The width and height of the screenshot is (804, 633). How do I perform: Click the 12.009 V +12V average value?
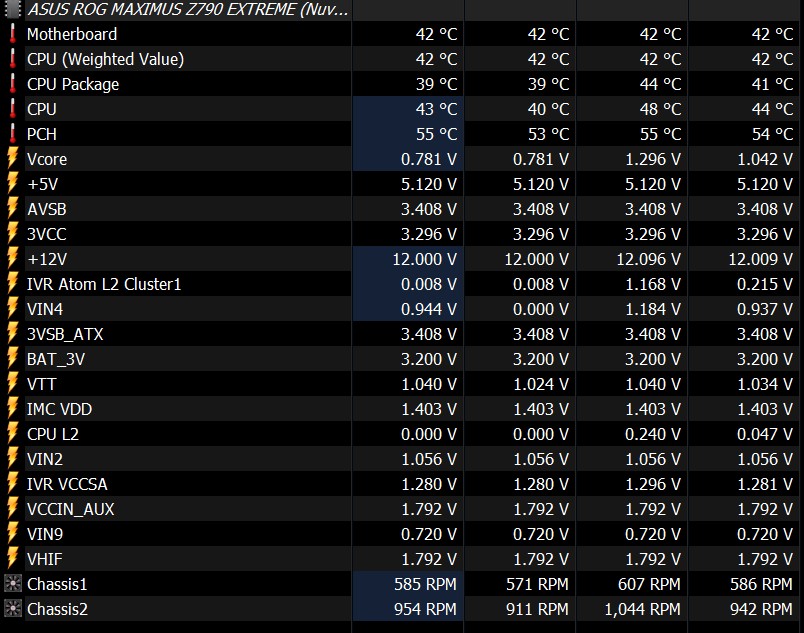(x=761, y=259)
